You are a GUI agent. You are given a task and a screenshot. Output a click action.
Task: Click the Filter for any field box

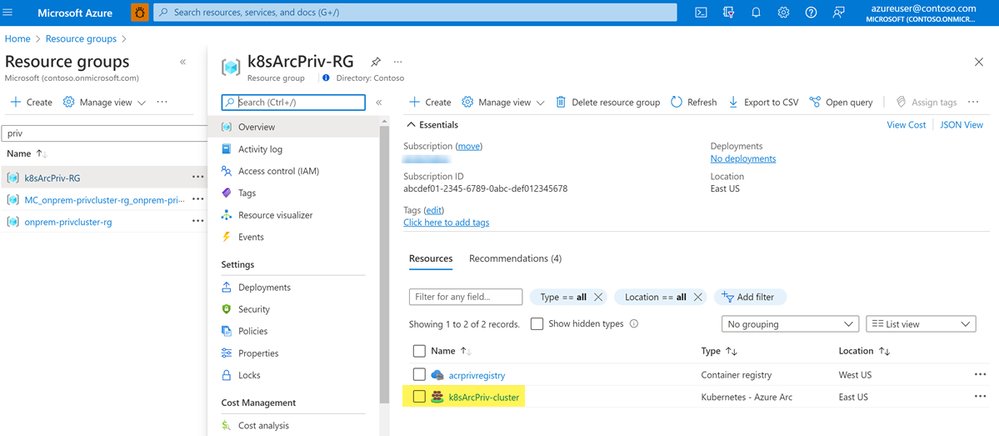466,297
